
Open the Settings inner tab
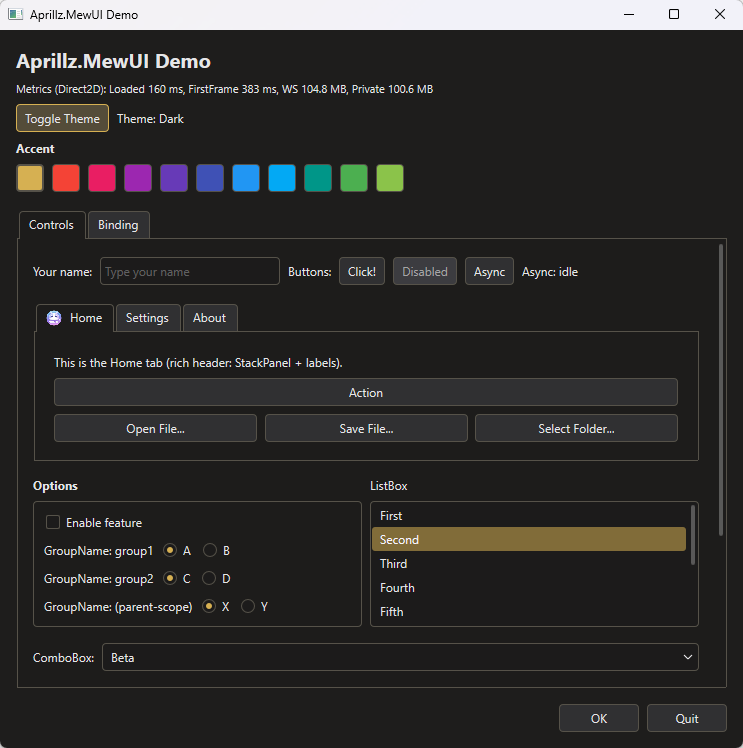pyautogui.click(x=148, y=318)
